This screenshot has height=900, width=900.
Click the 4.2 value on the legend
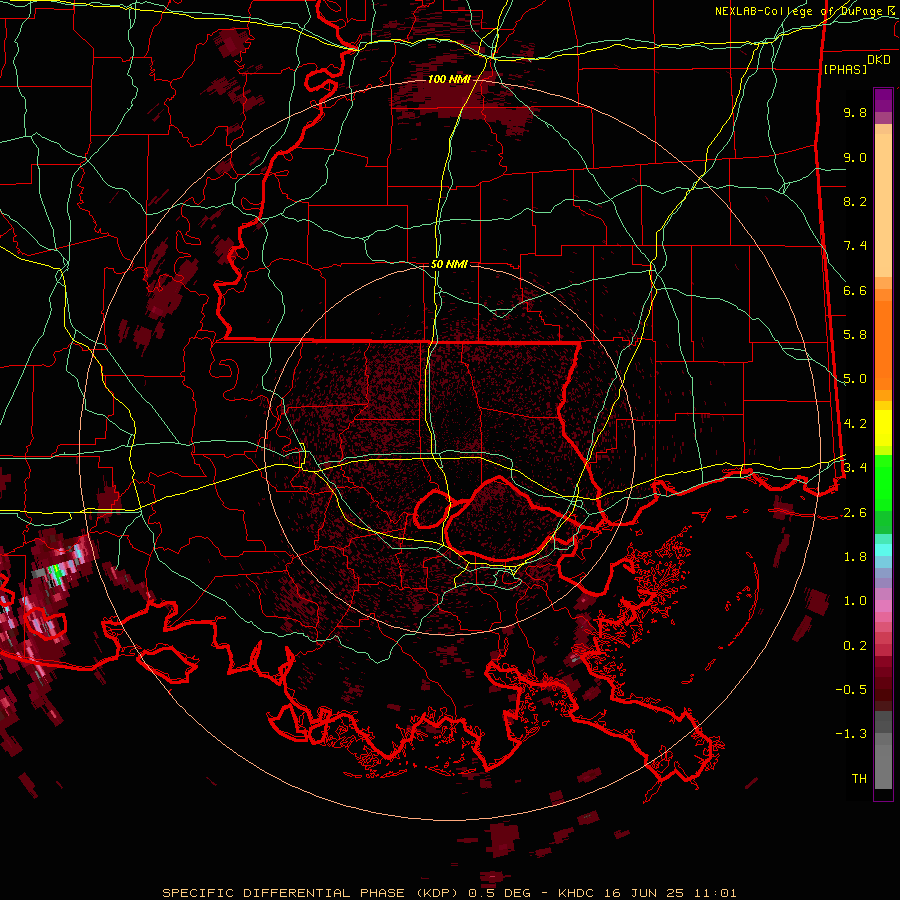(855, 424)
